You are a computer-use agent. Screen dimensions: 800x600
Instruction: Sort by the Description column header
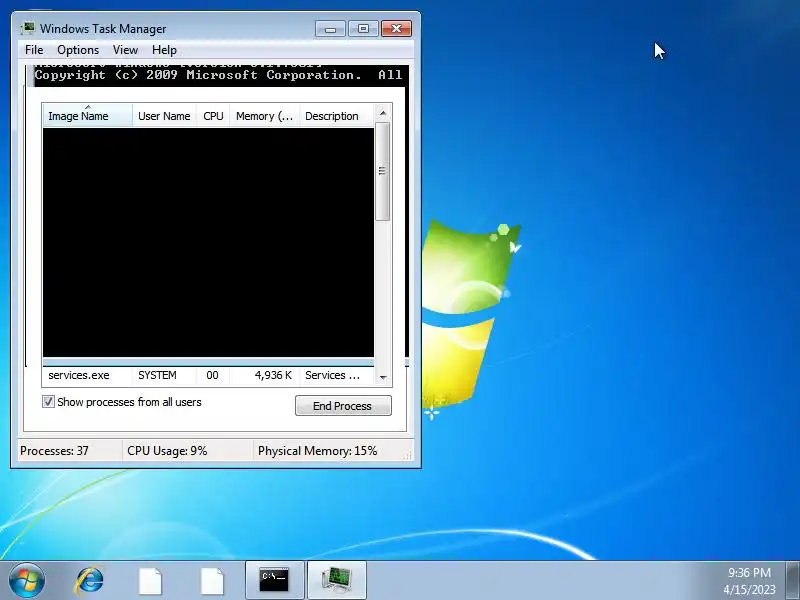[x=337, y=116]
